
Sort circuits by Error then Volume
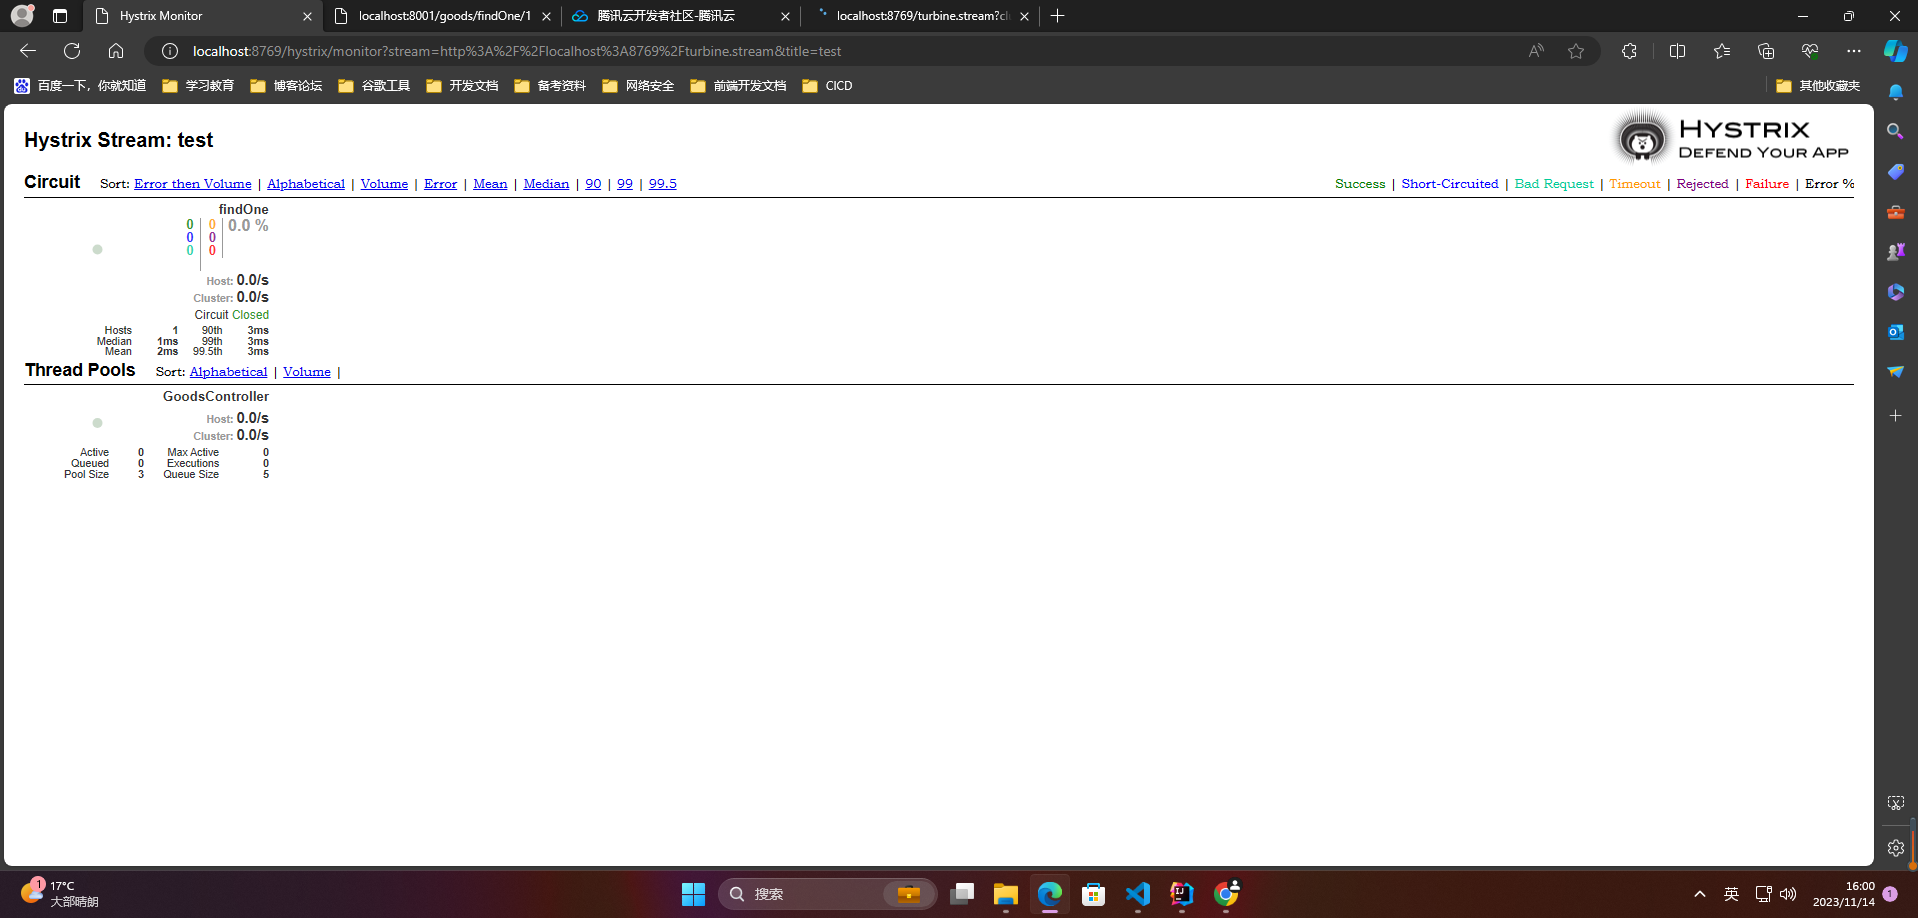pyautogui.click(x=193, y=184)
